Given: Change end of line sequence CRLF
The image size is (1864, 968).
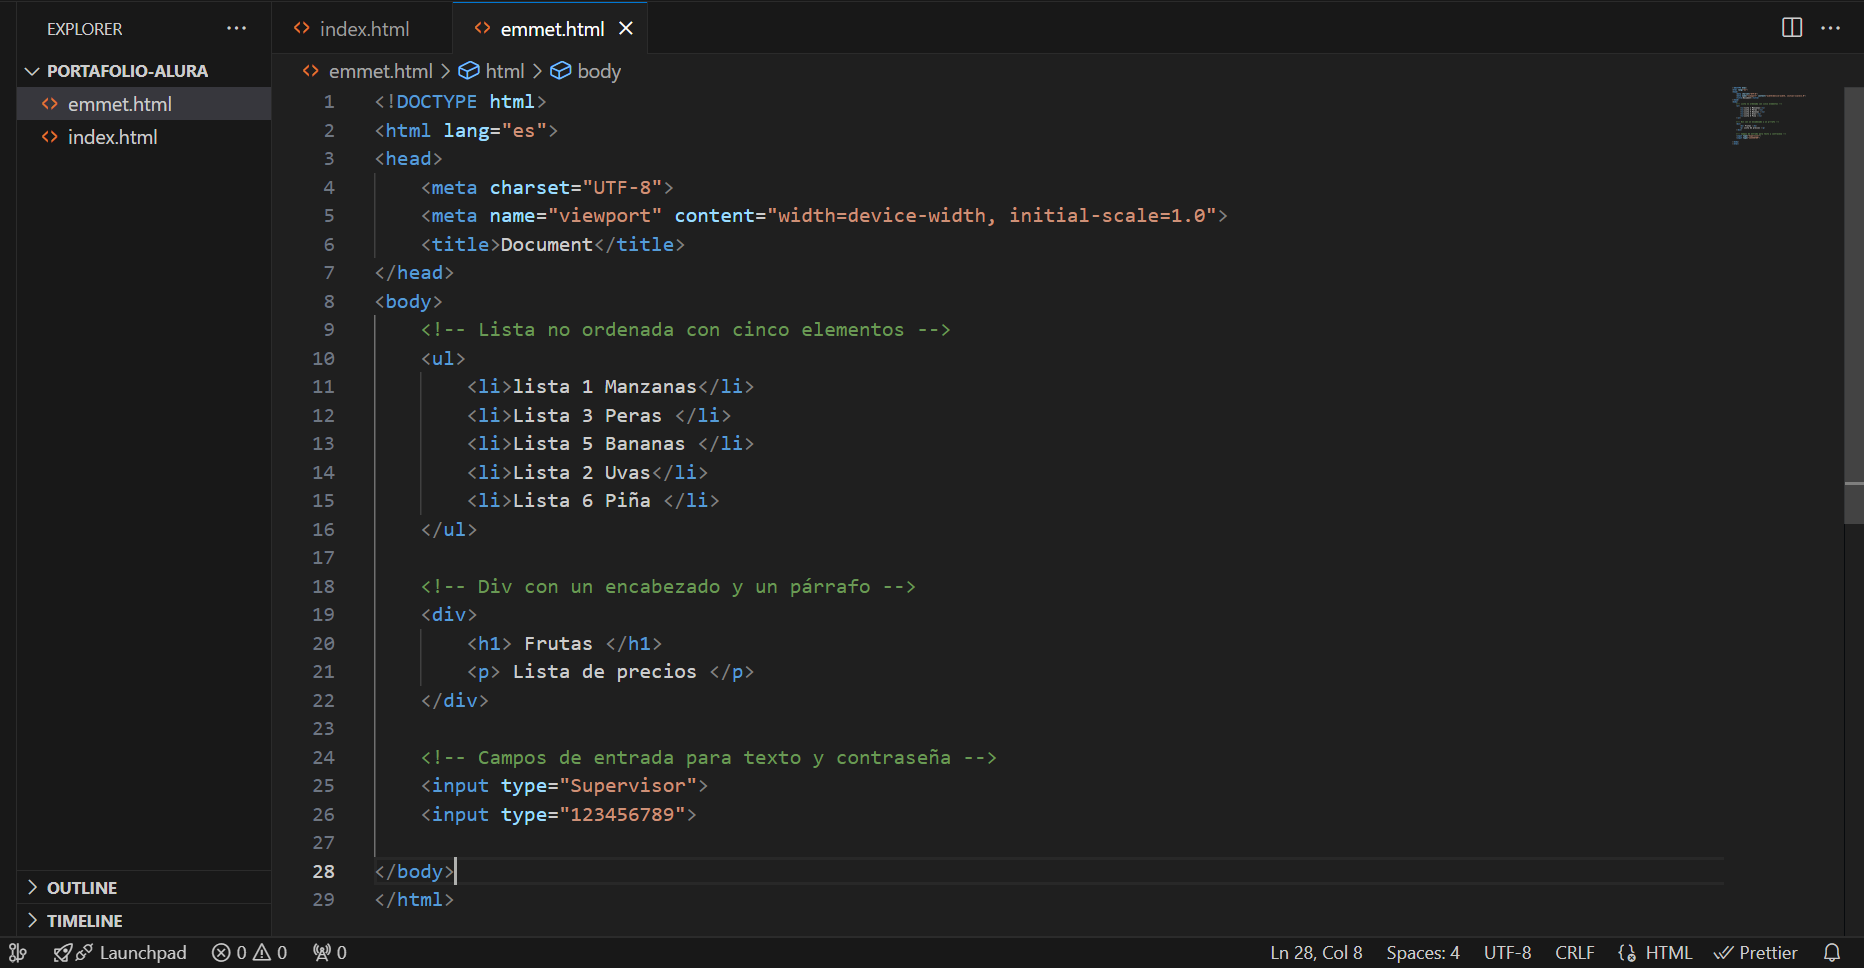Looking at the screenshot, I should [1575, 953].
